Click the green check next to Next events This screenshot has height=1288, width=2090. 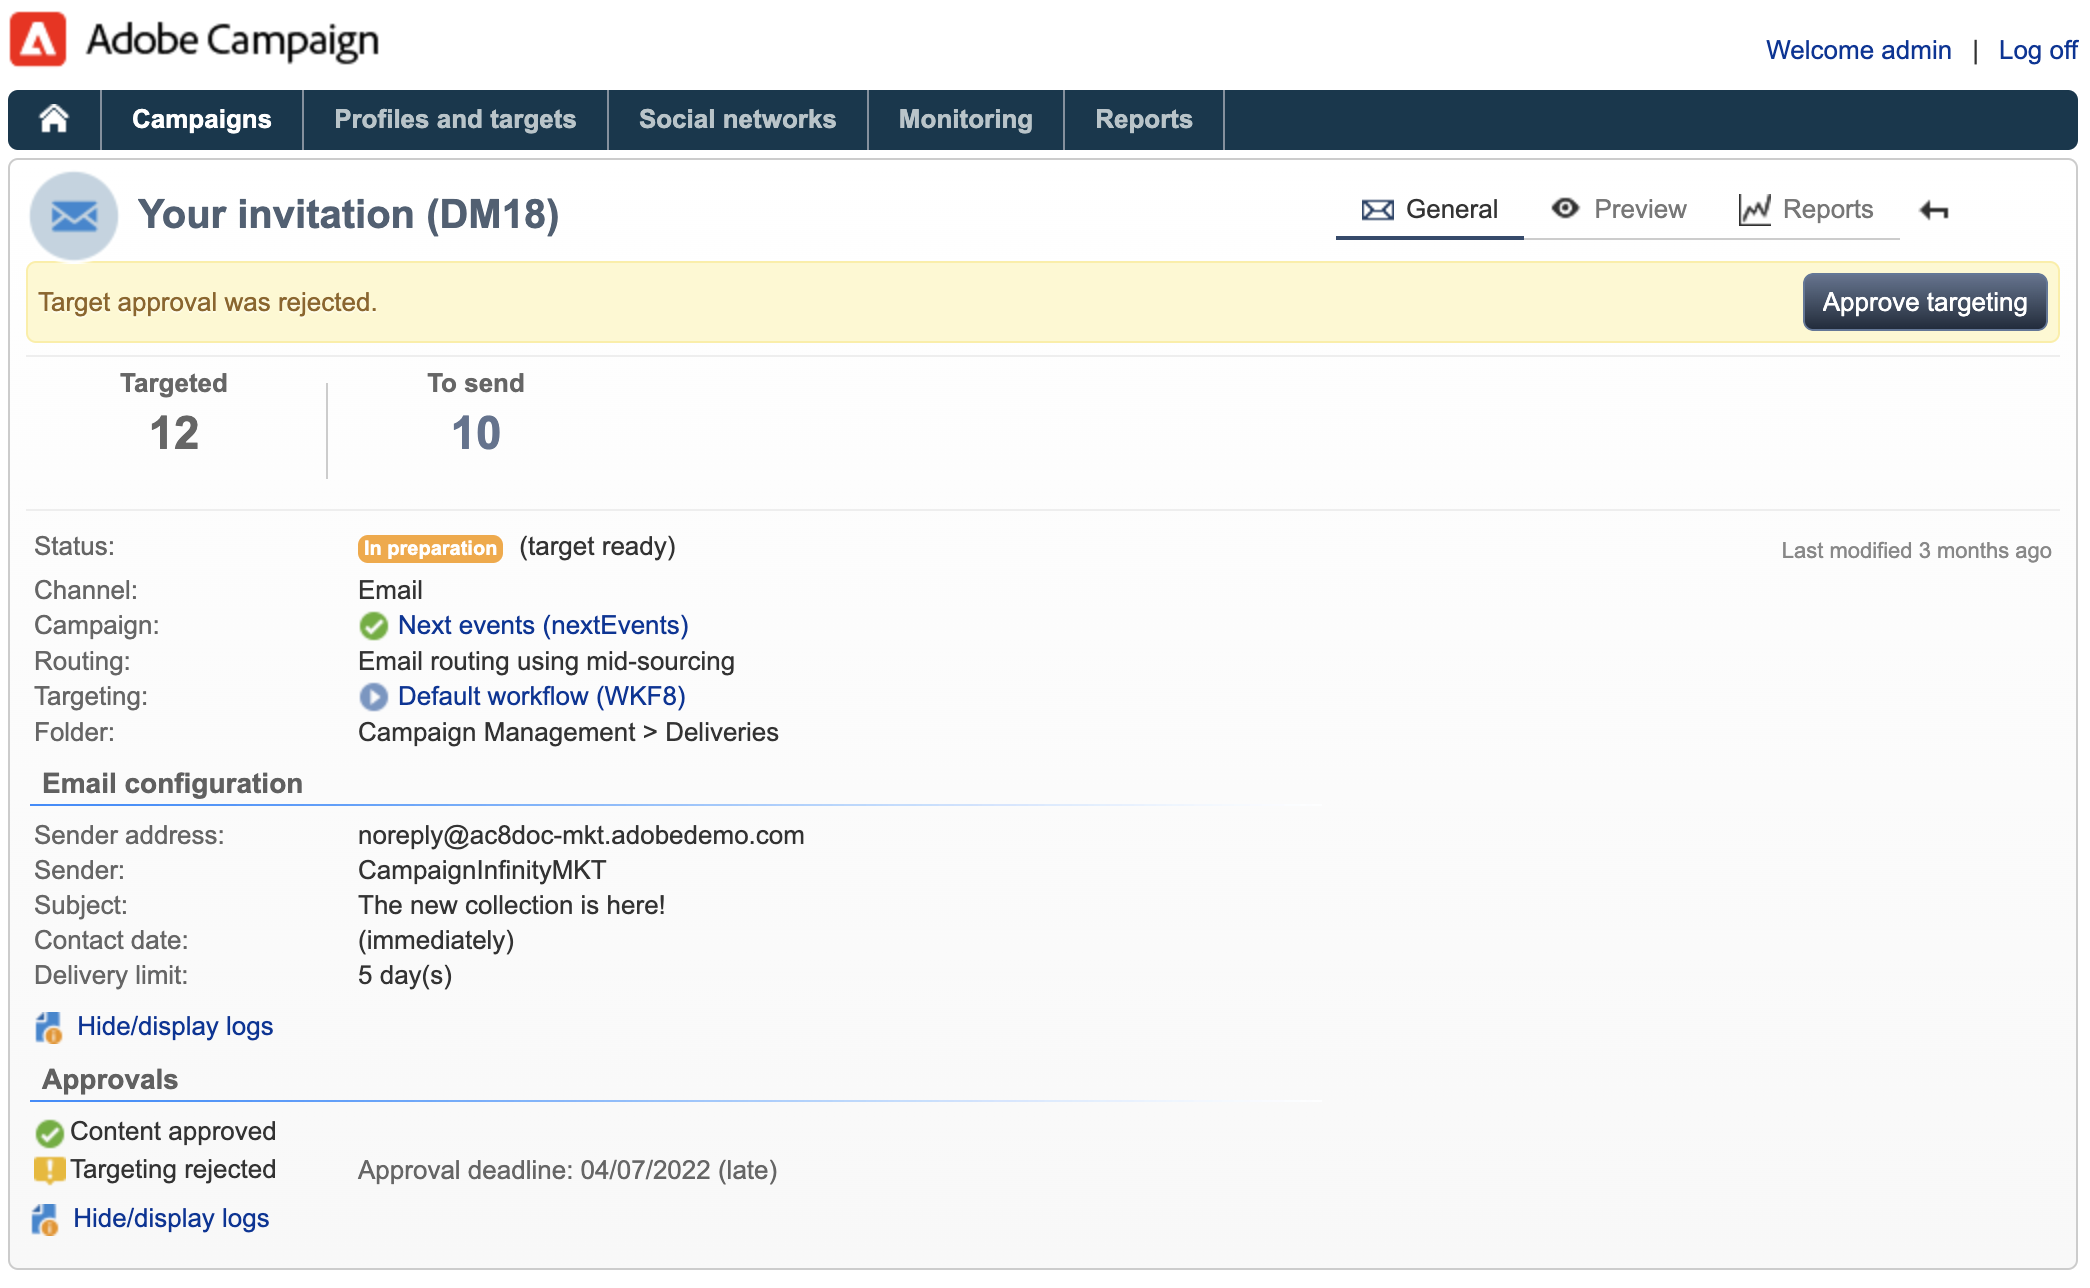click(x=373, y=626)
